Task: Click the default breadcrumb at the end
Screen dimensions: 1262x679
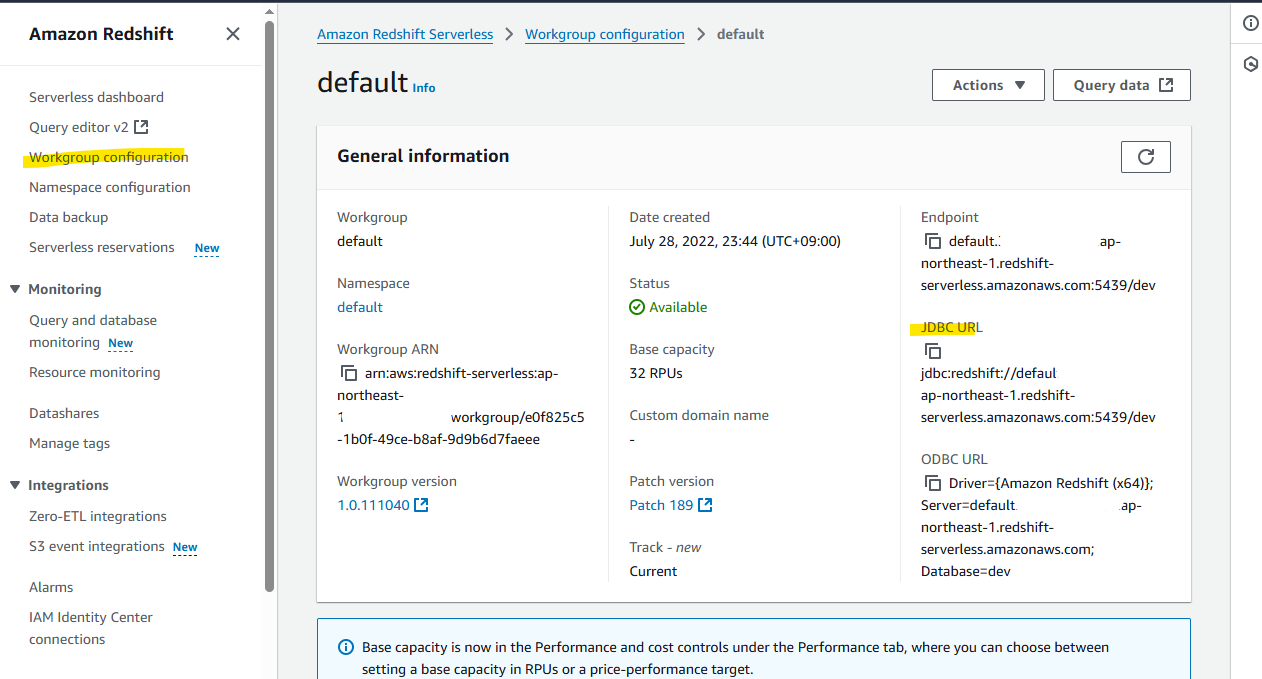Action: pyautogui.click(x=741, y=34)
